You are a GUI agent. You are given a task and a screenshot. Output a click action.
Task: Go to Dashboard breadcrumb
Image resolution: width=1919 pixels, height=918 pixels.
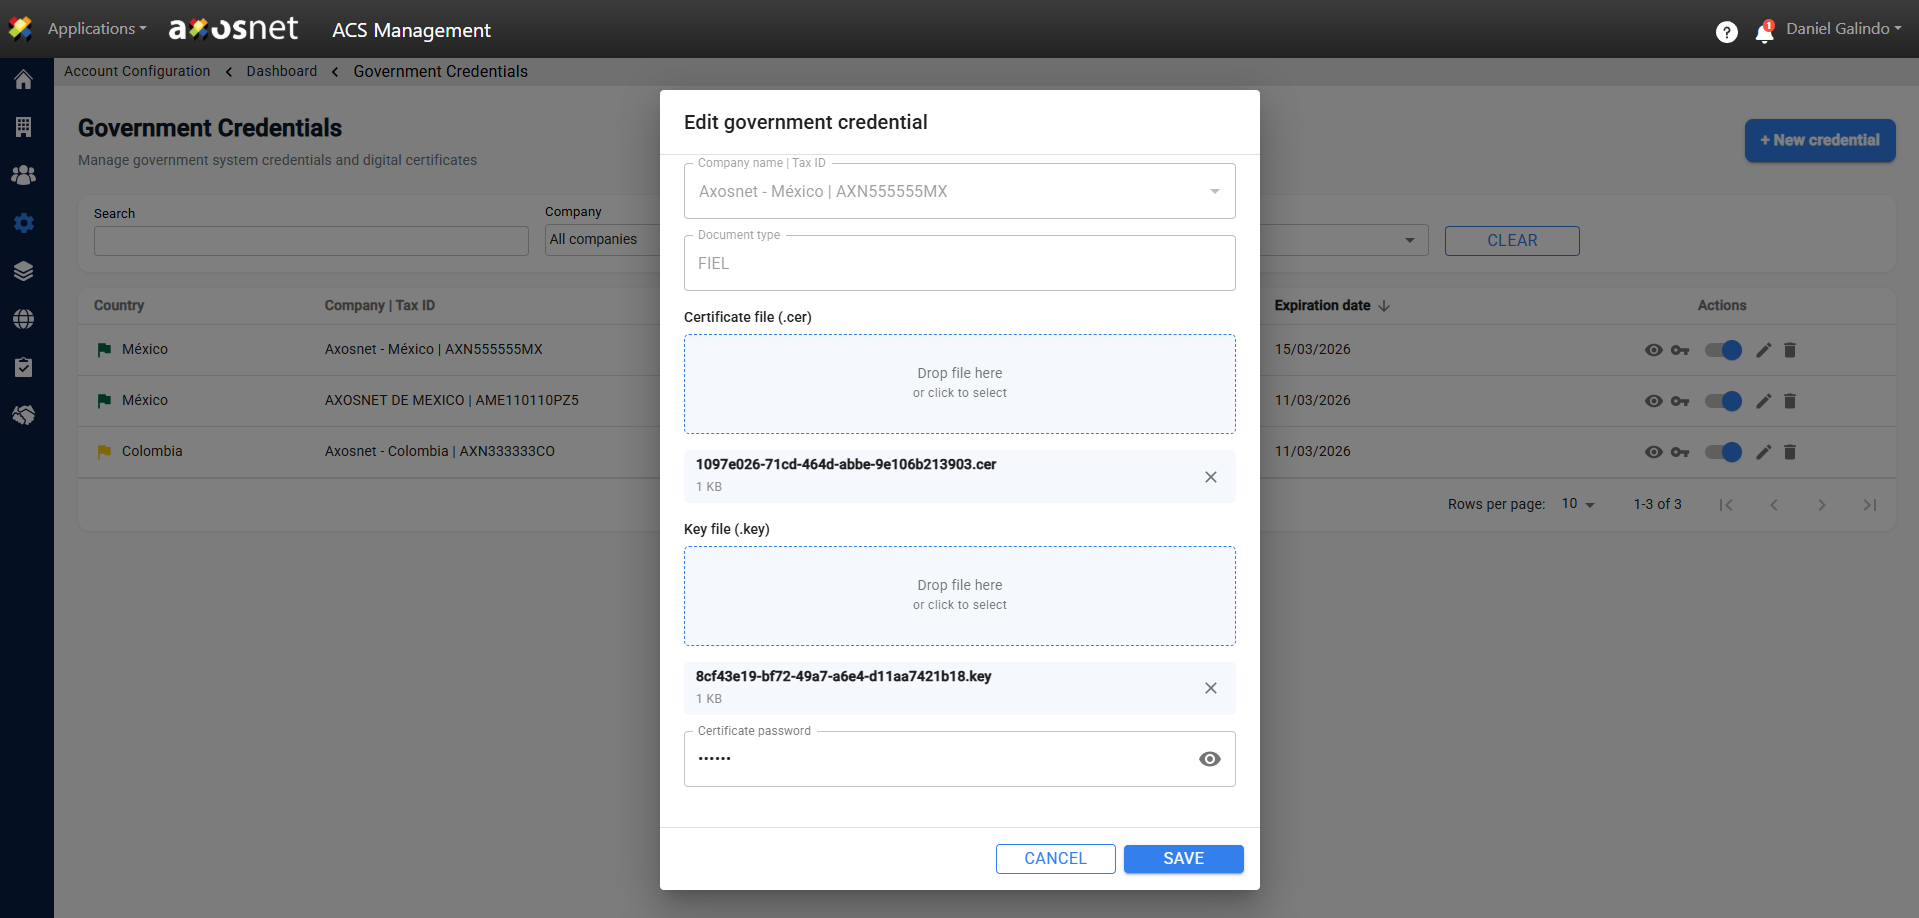pos(281,71)
